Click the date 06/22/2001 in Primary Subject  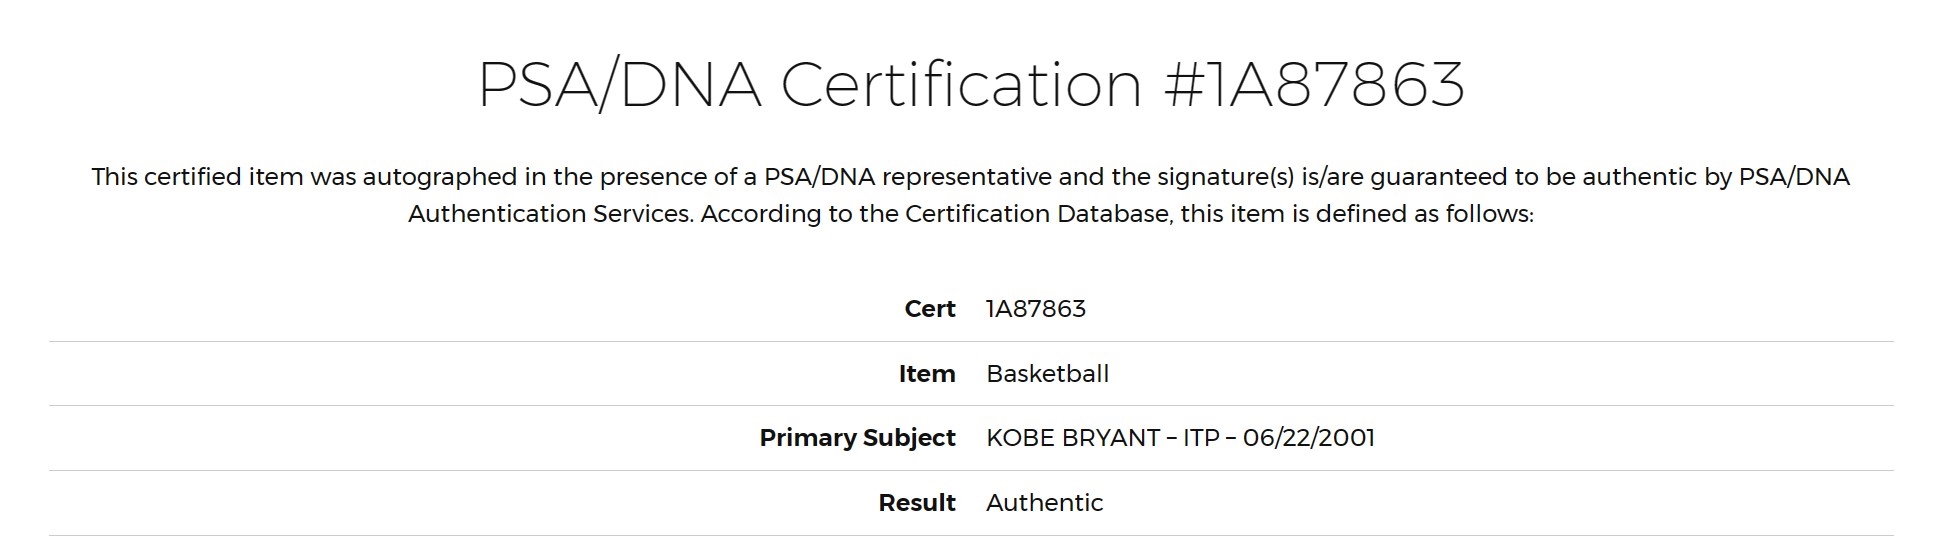[1309, 438]
